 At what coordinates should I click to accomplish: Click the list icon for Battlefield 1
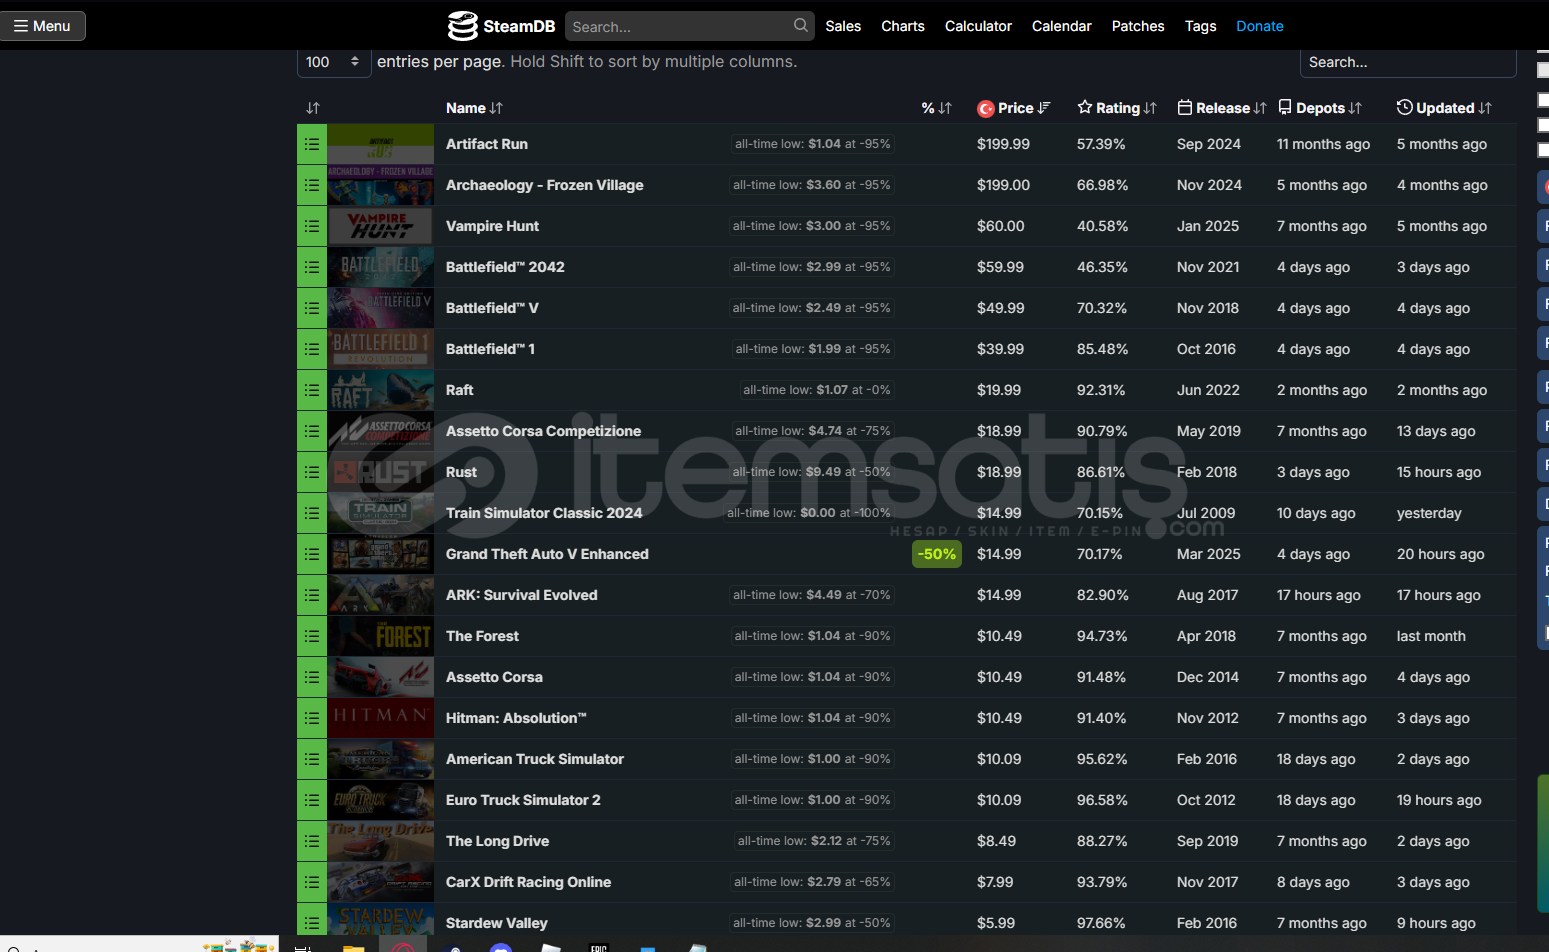312,349
